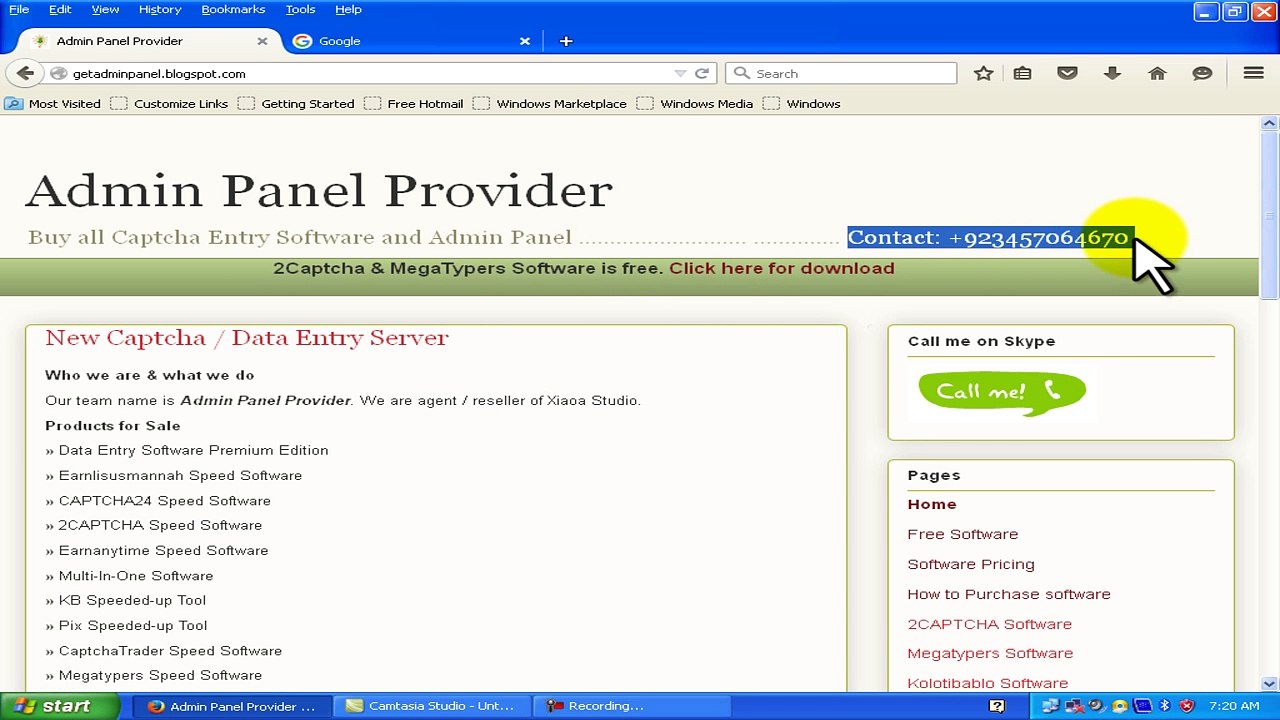This screenshot has height=720, width=1280.
Task: Click the address bar URL field
Action: pyautogui.click(x=370, y=73)
